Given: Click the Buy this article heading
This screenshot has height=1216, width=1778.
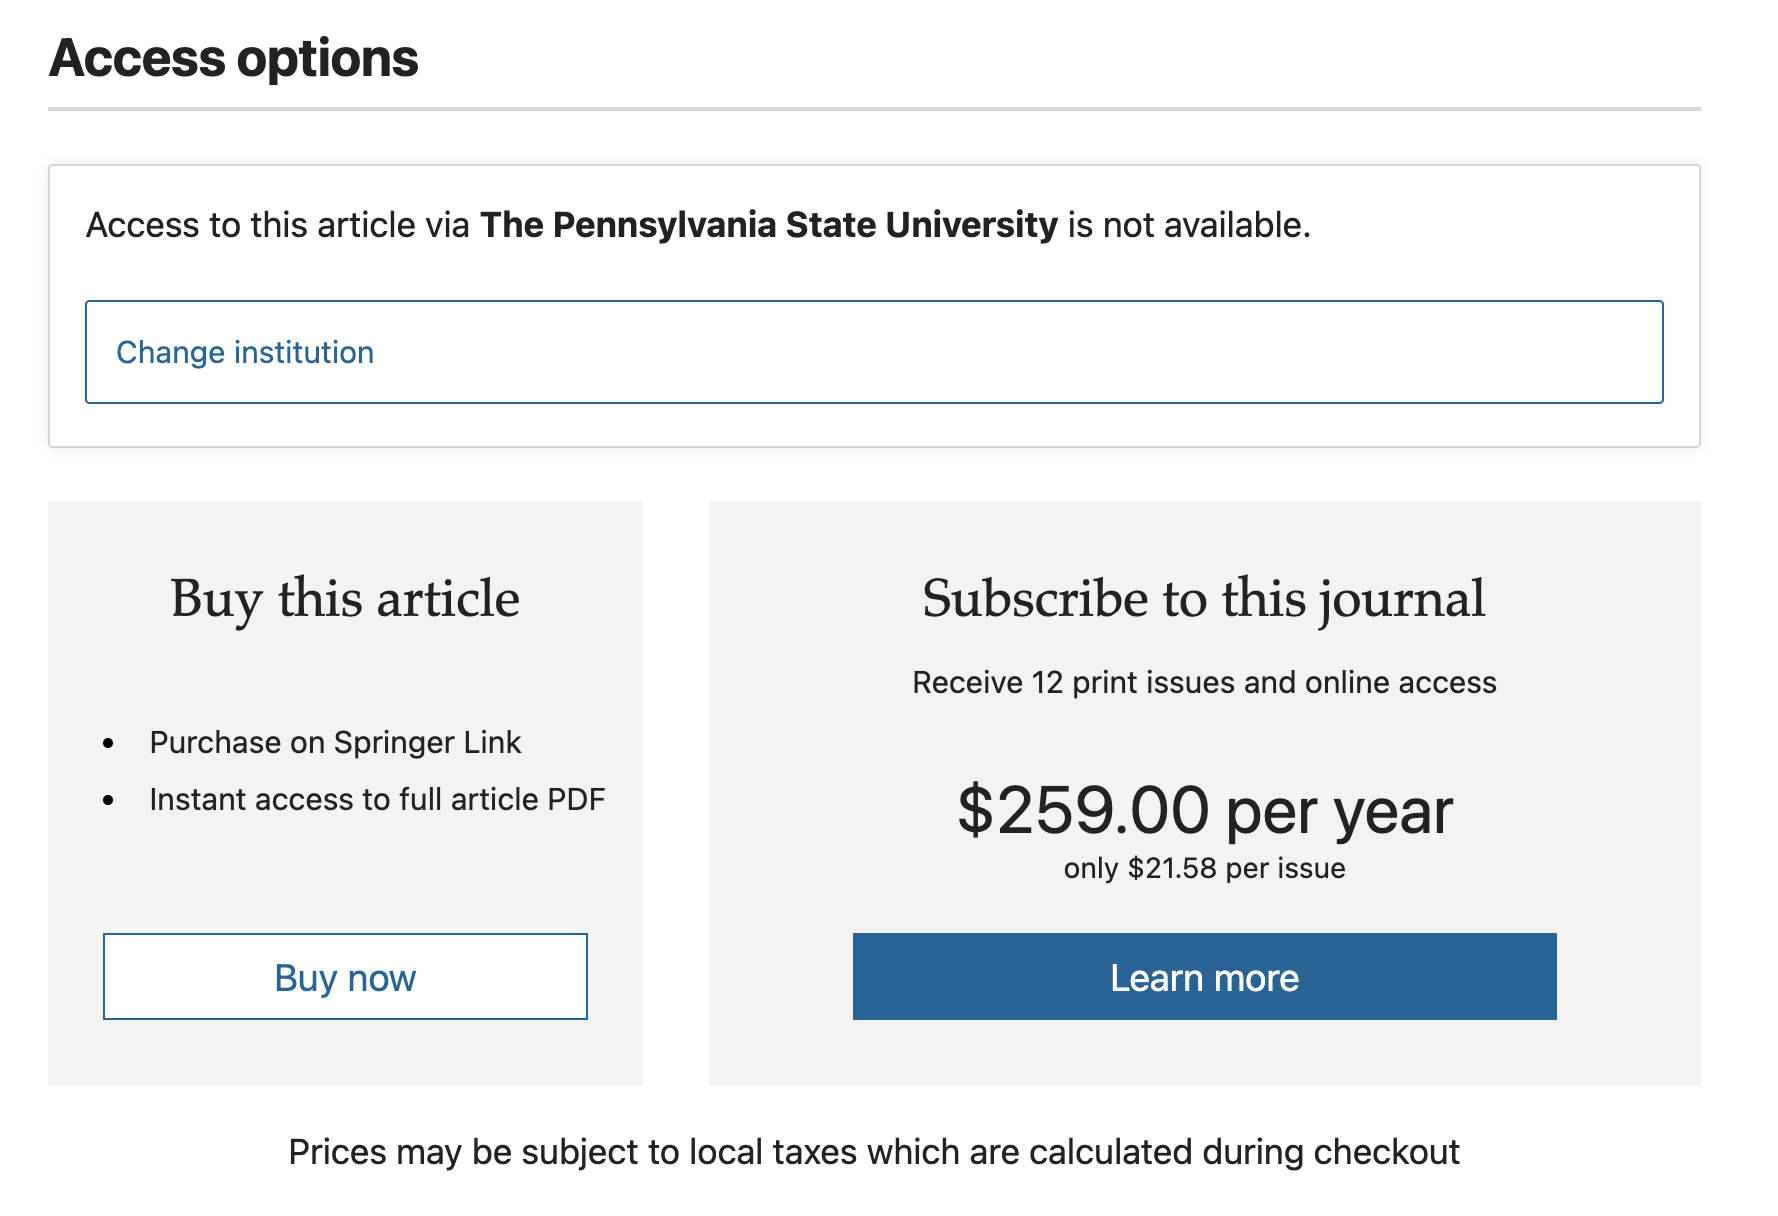Looking at the screenshot, I should coord(345,599).
